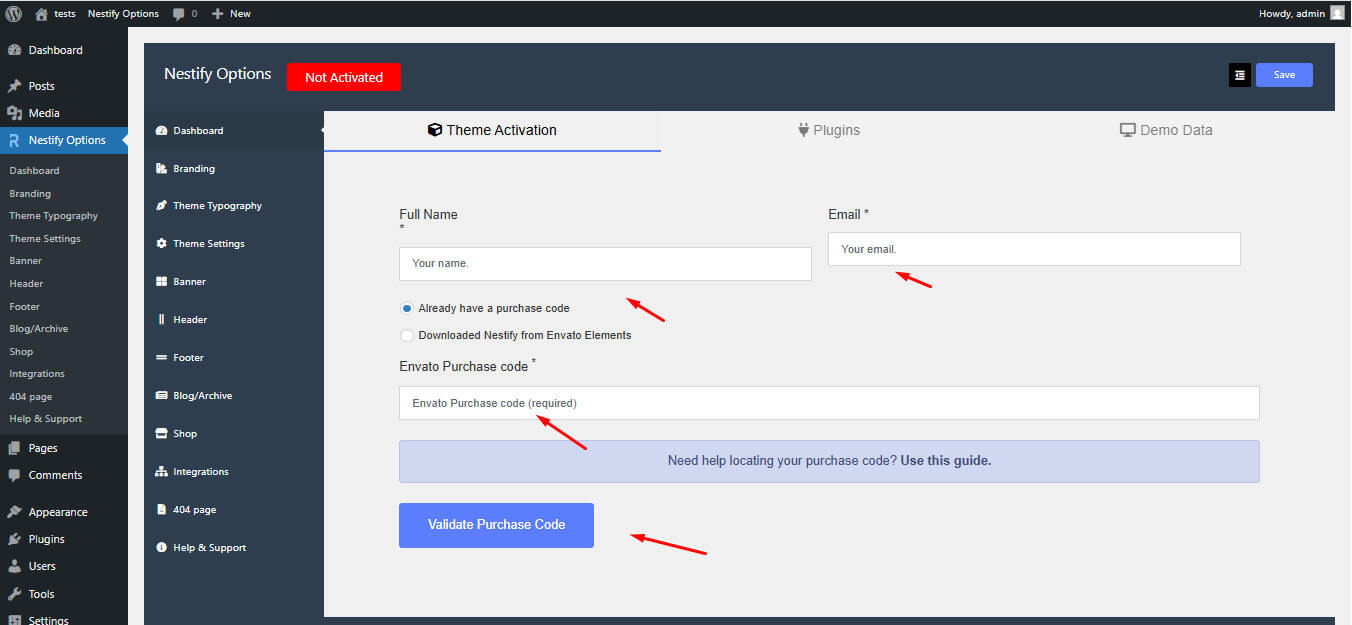Open Help & Support in WordPress submenu

[46, 419]
